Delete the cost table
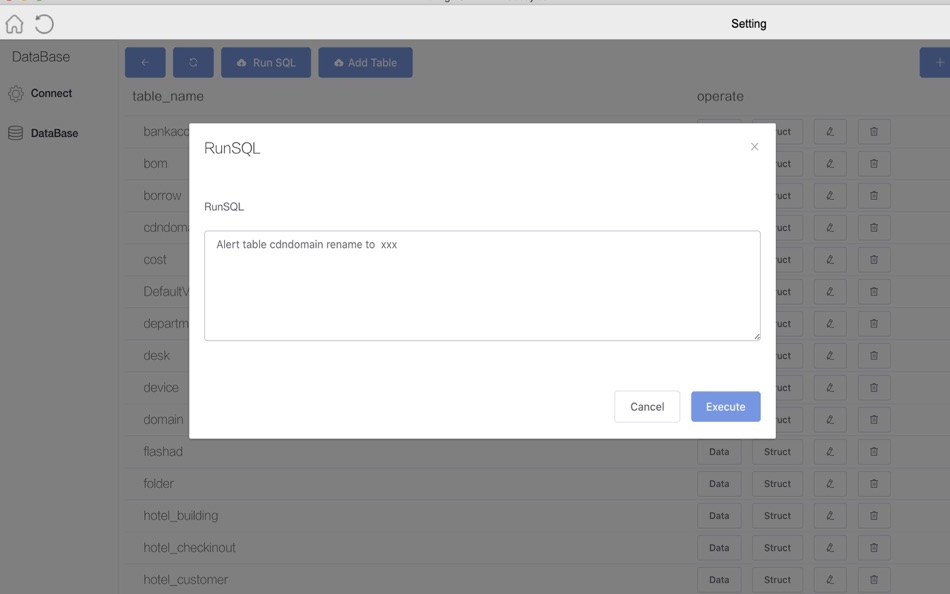Viewport: 950px width, 594px height. click(x=874, y=259)
